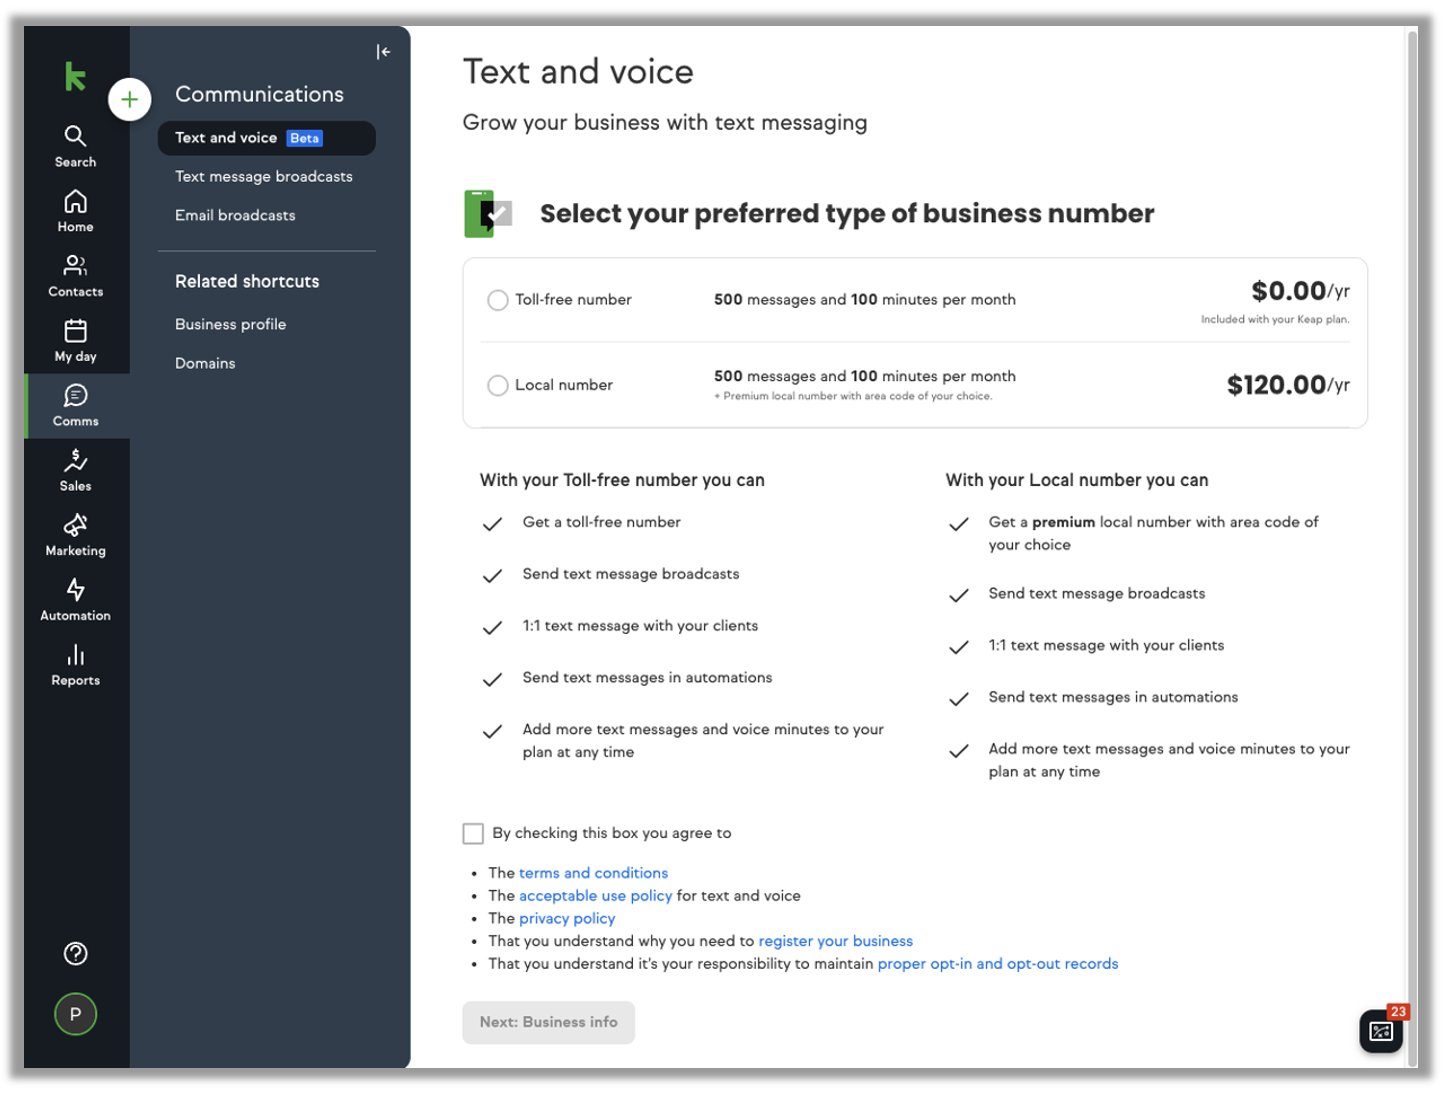The height and width of the screenshot is (1094, 1446).
Task: Open Text message broadcasts menu item
Action: coord(264,177)
